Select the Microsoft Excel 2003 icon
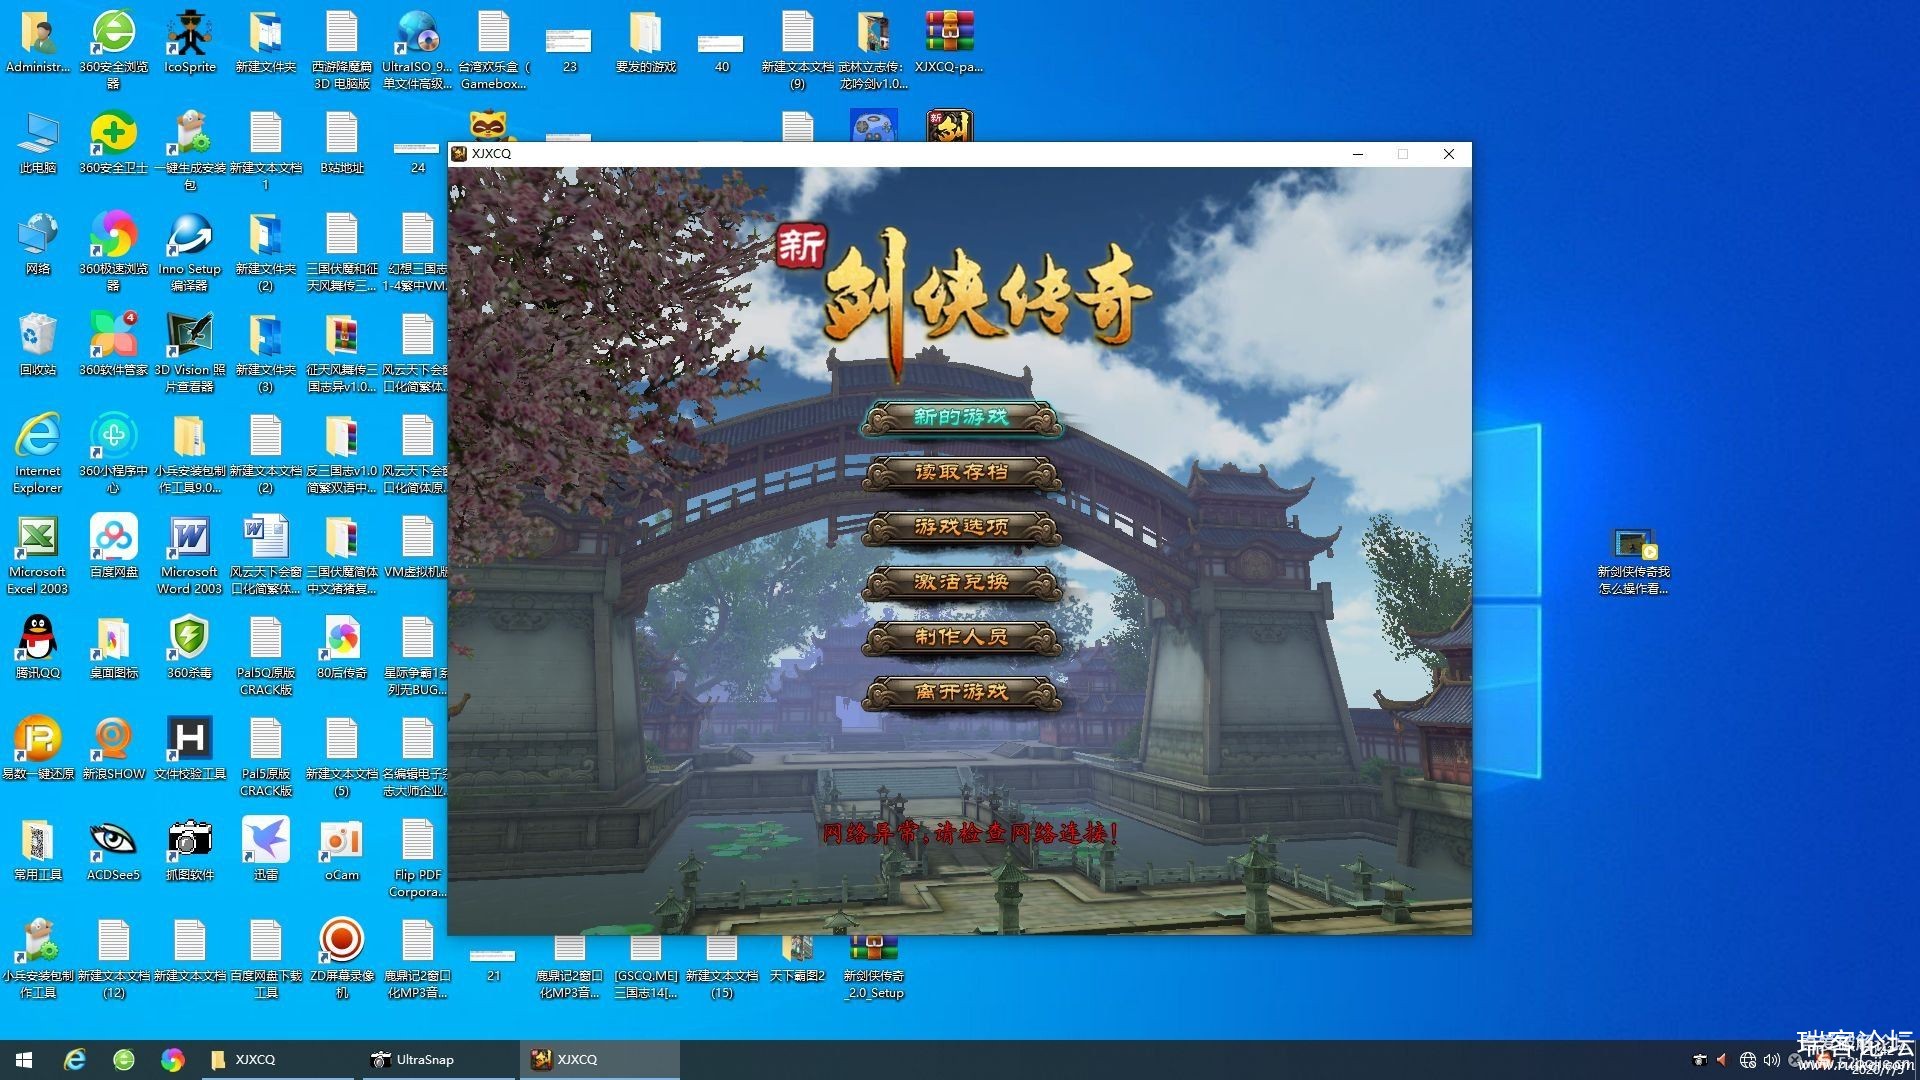This screenshot has height=1080, width=1920. [x=38, y=554]
